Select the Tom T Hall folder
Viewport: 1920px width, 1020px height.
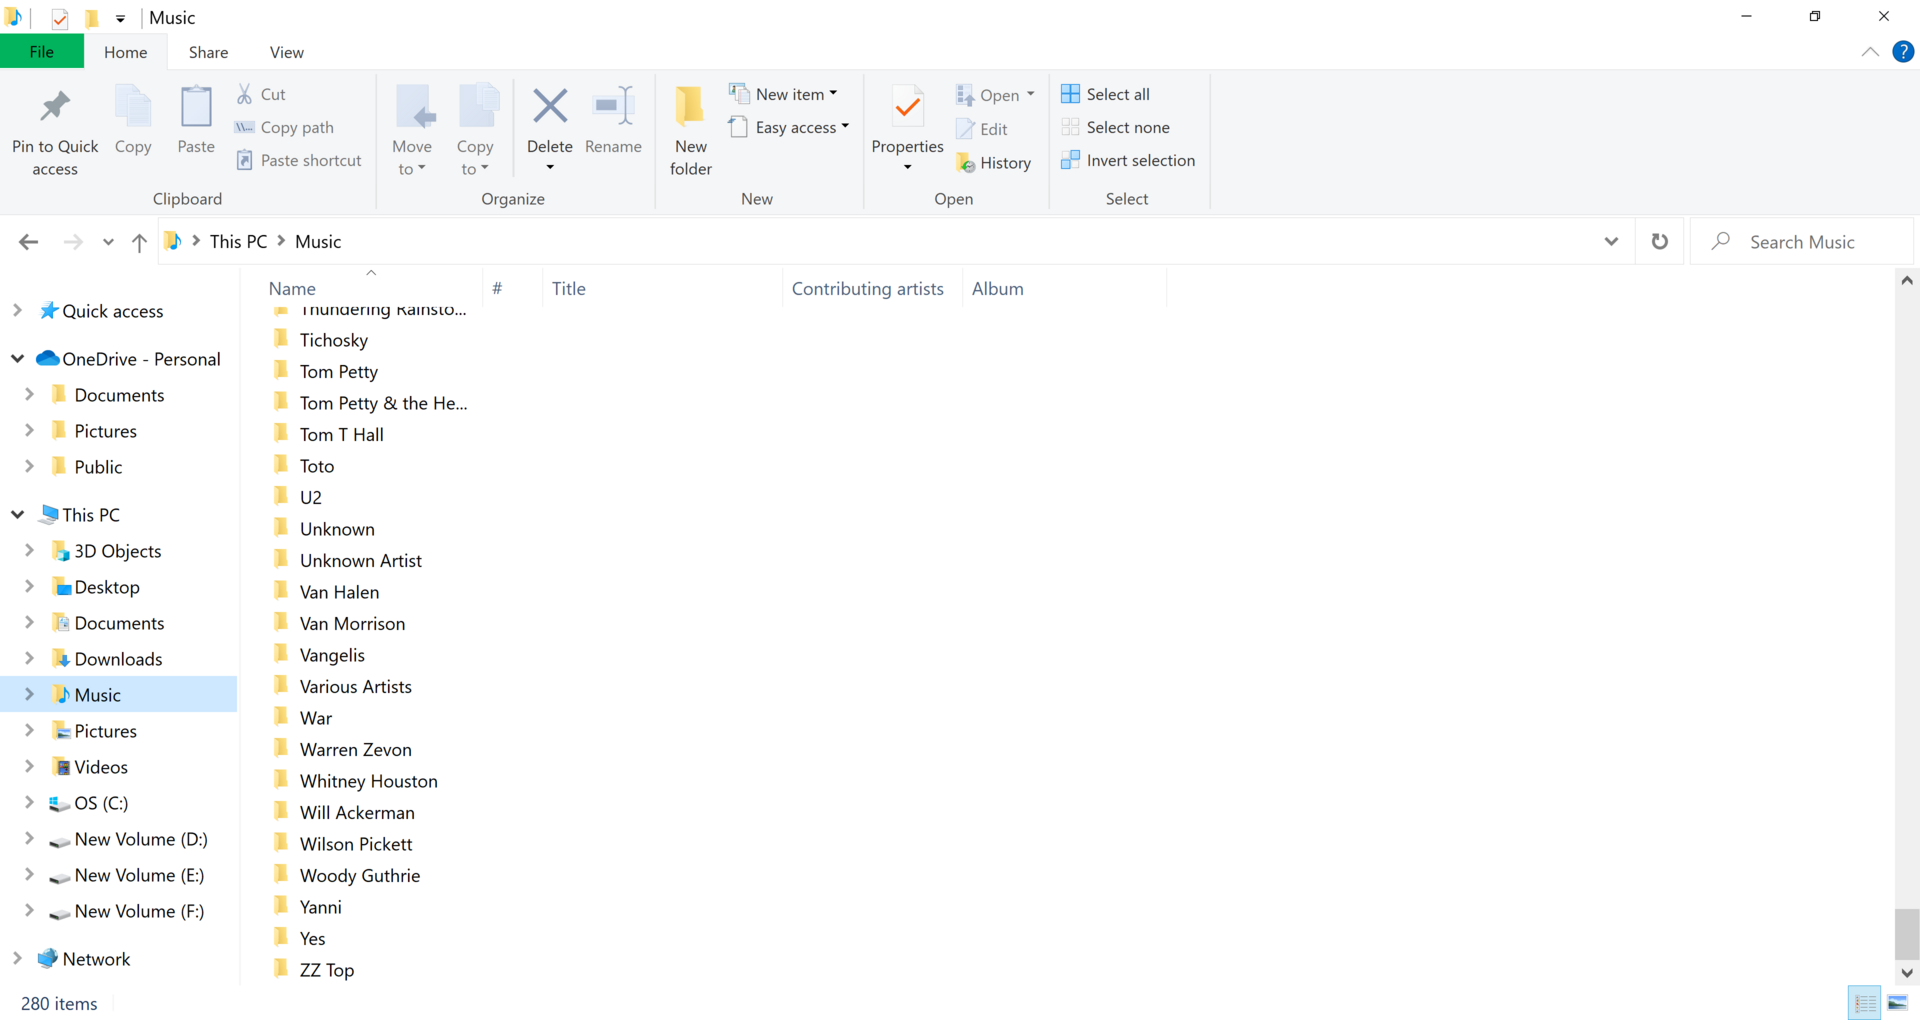(341, 434)
